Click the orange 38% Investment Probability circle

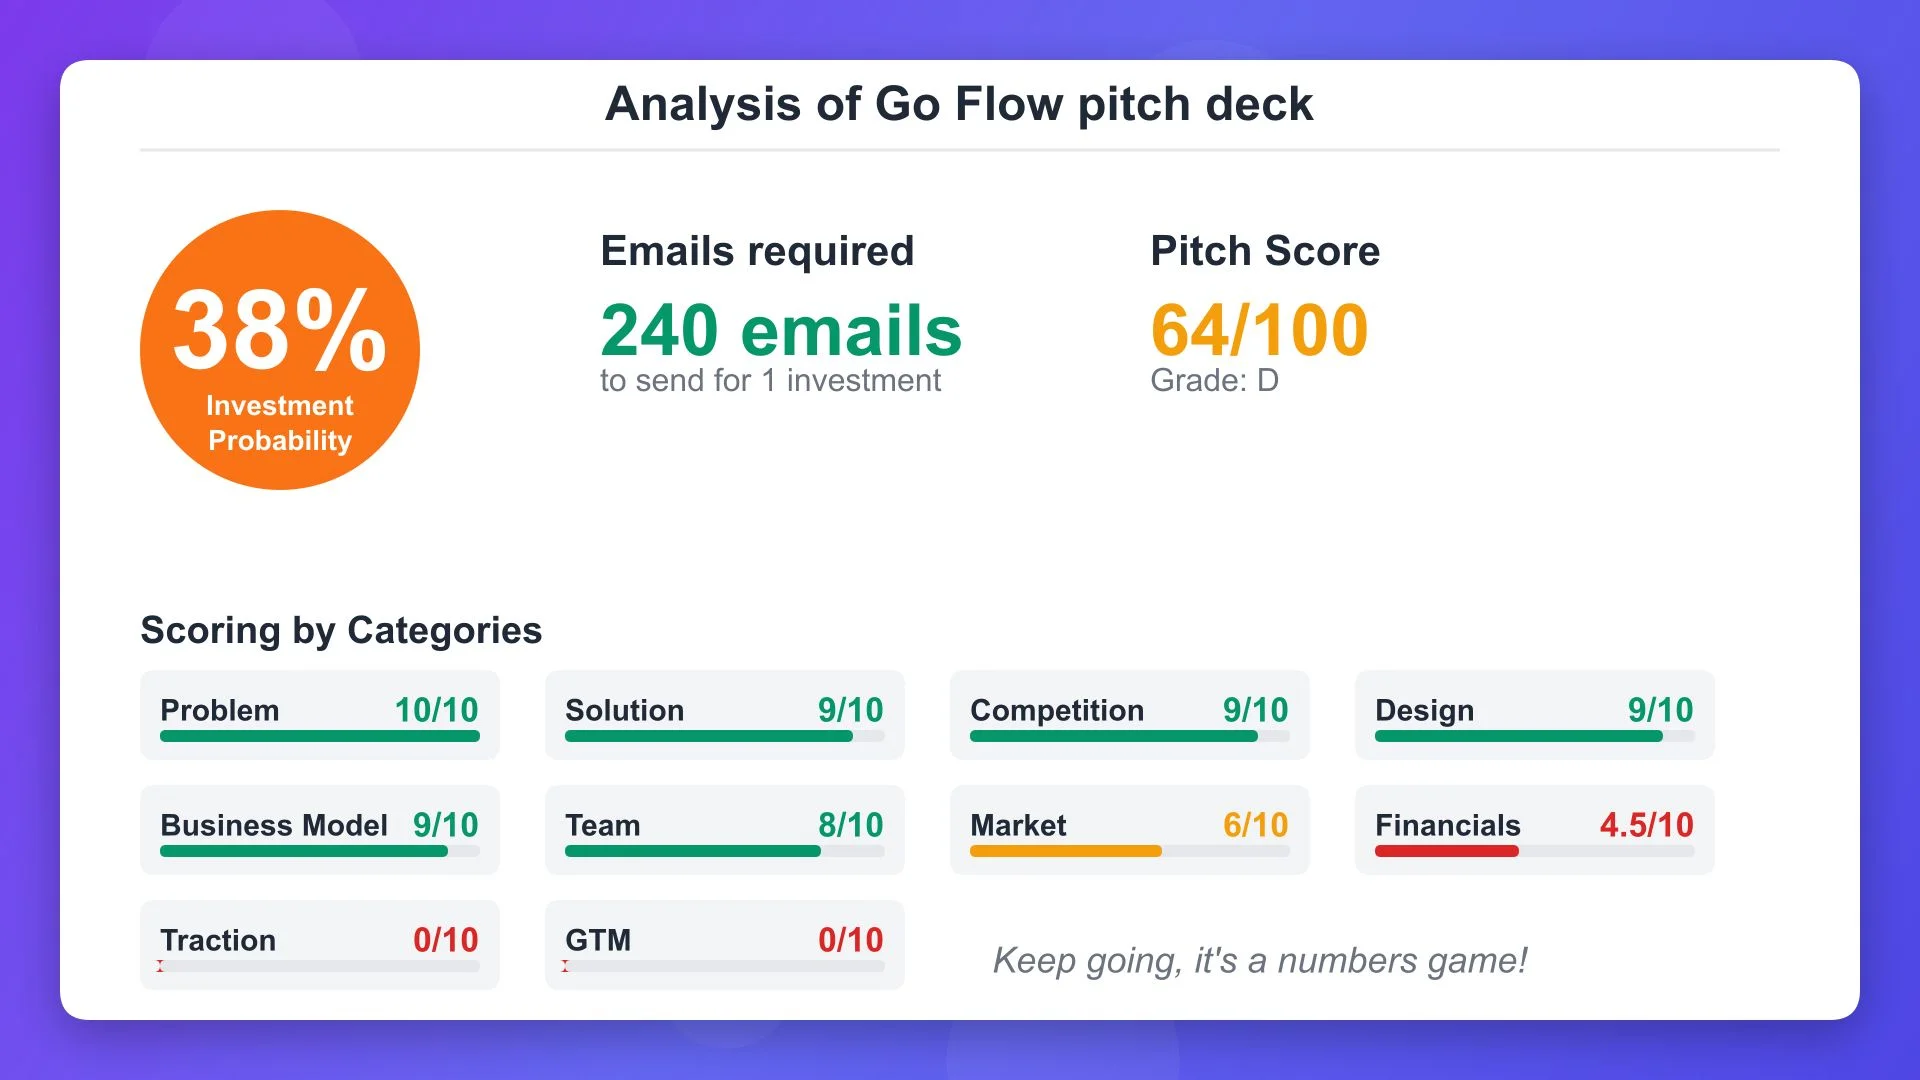point(280,350)
